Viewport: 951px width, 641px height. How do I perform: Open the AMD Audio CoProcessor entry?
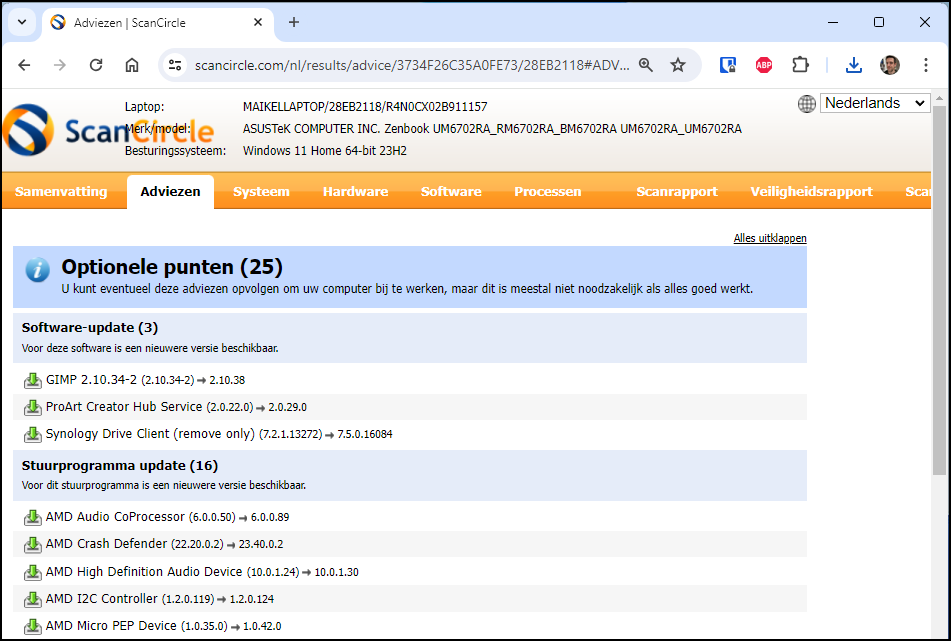click(167, 517)
